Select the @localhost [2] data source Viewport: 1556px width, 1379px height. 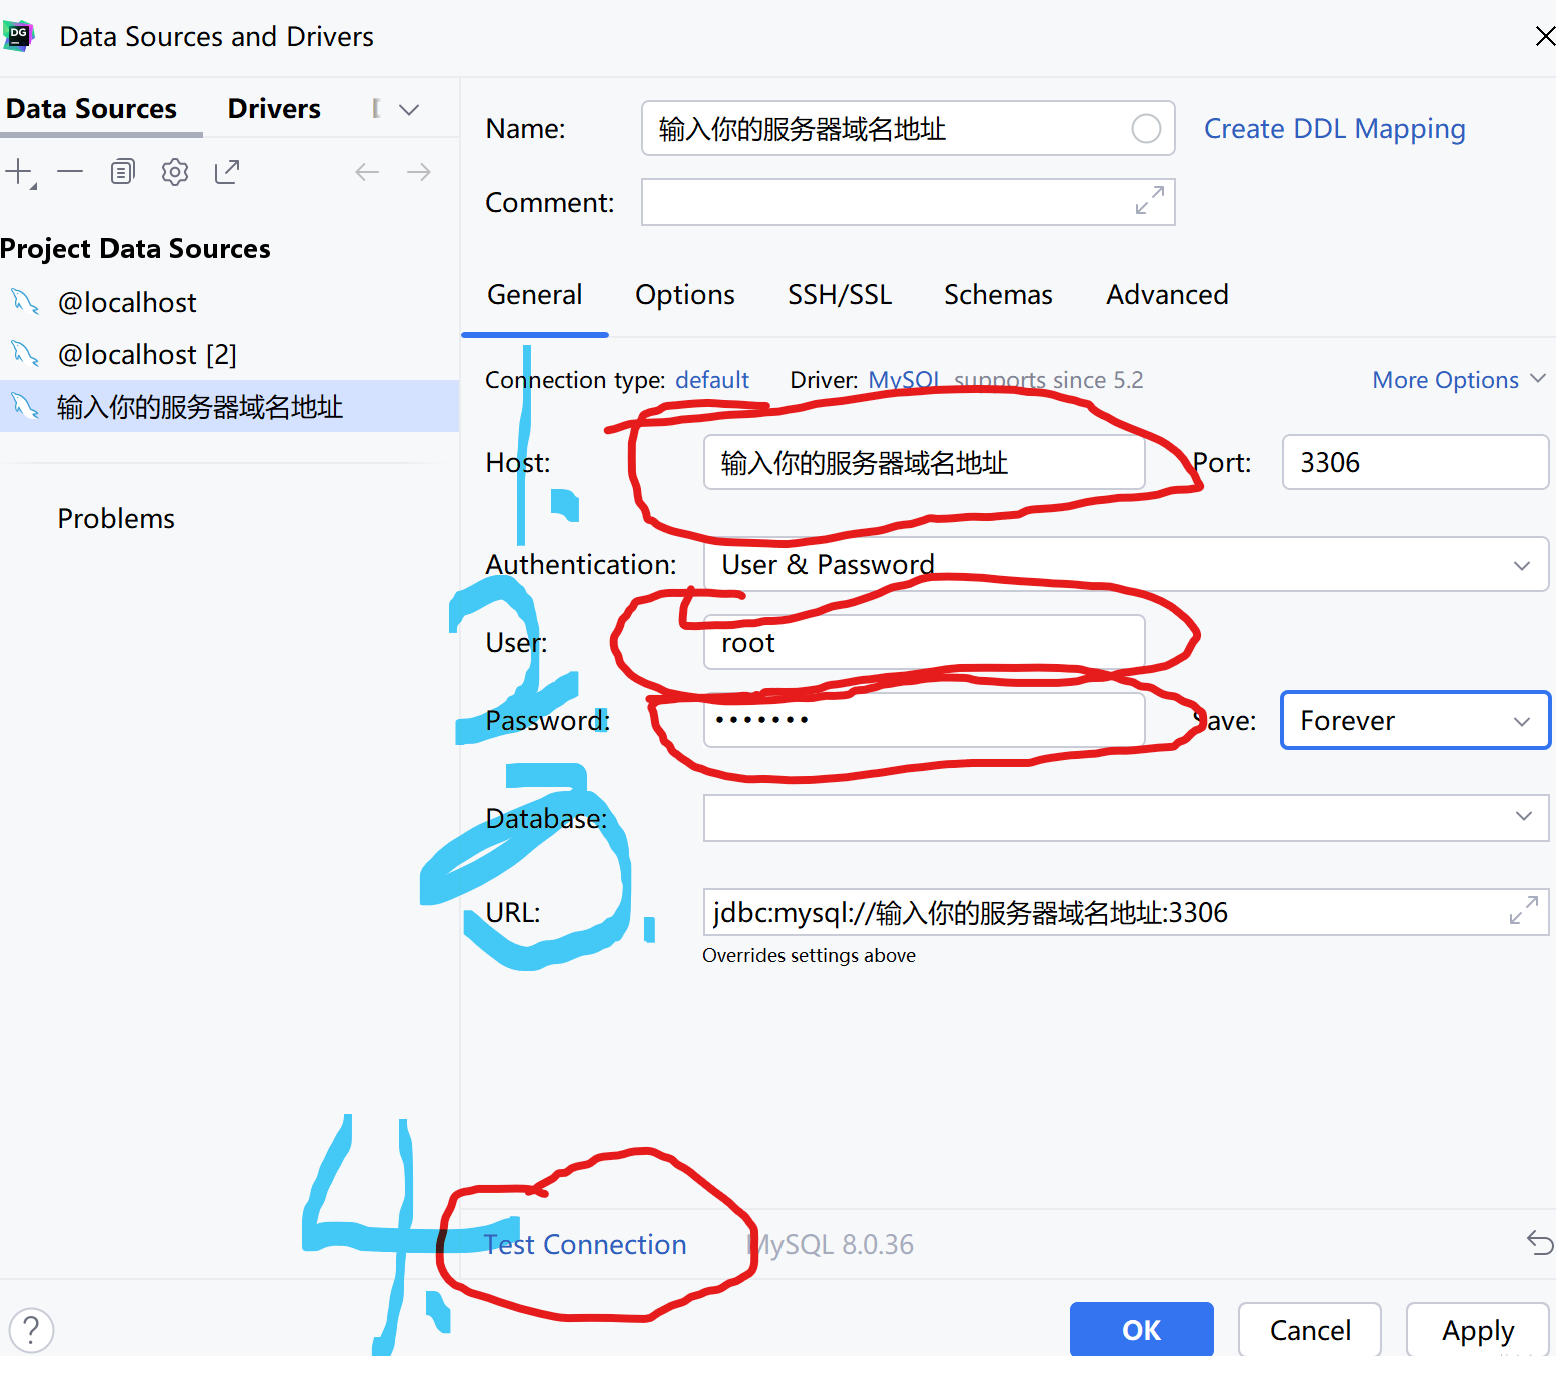tap(229, 354)
